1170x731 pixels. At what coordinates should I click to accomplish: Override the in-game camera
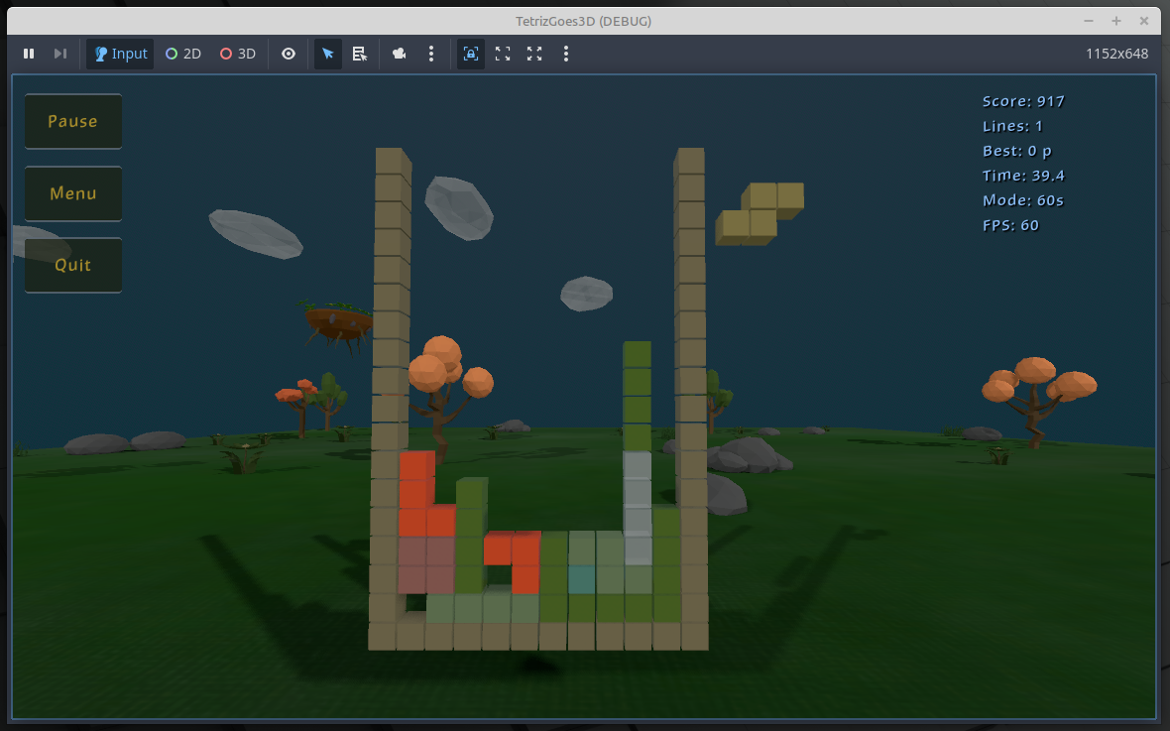point(399,53)
